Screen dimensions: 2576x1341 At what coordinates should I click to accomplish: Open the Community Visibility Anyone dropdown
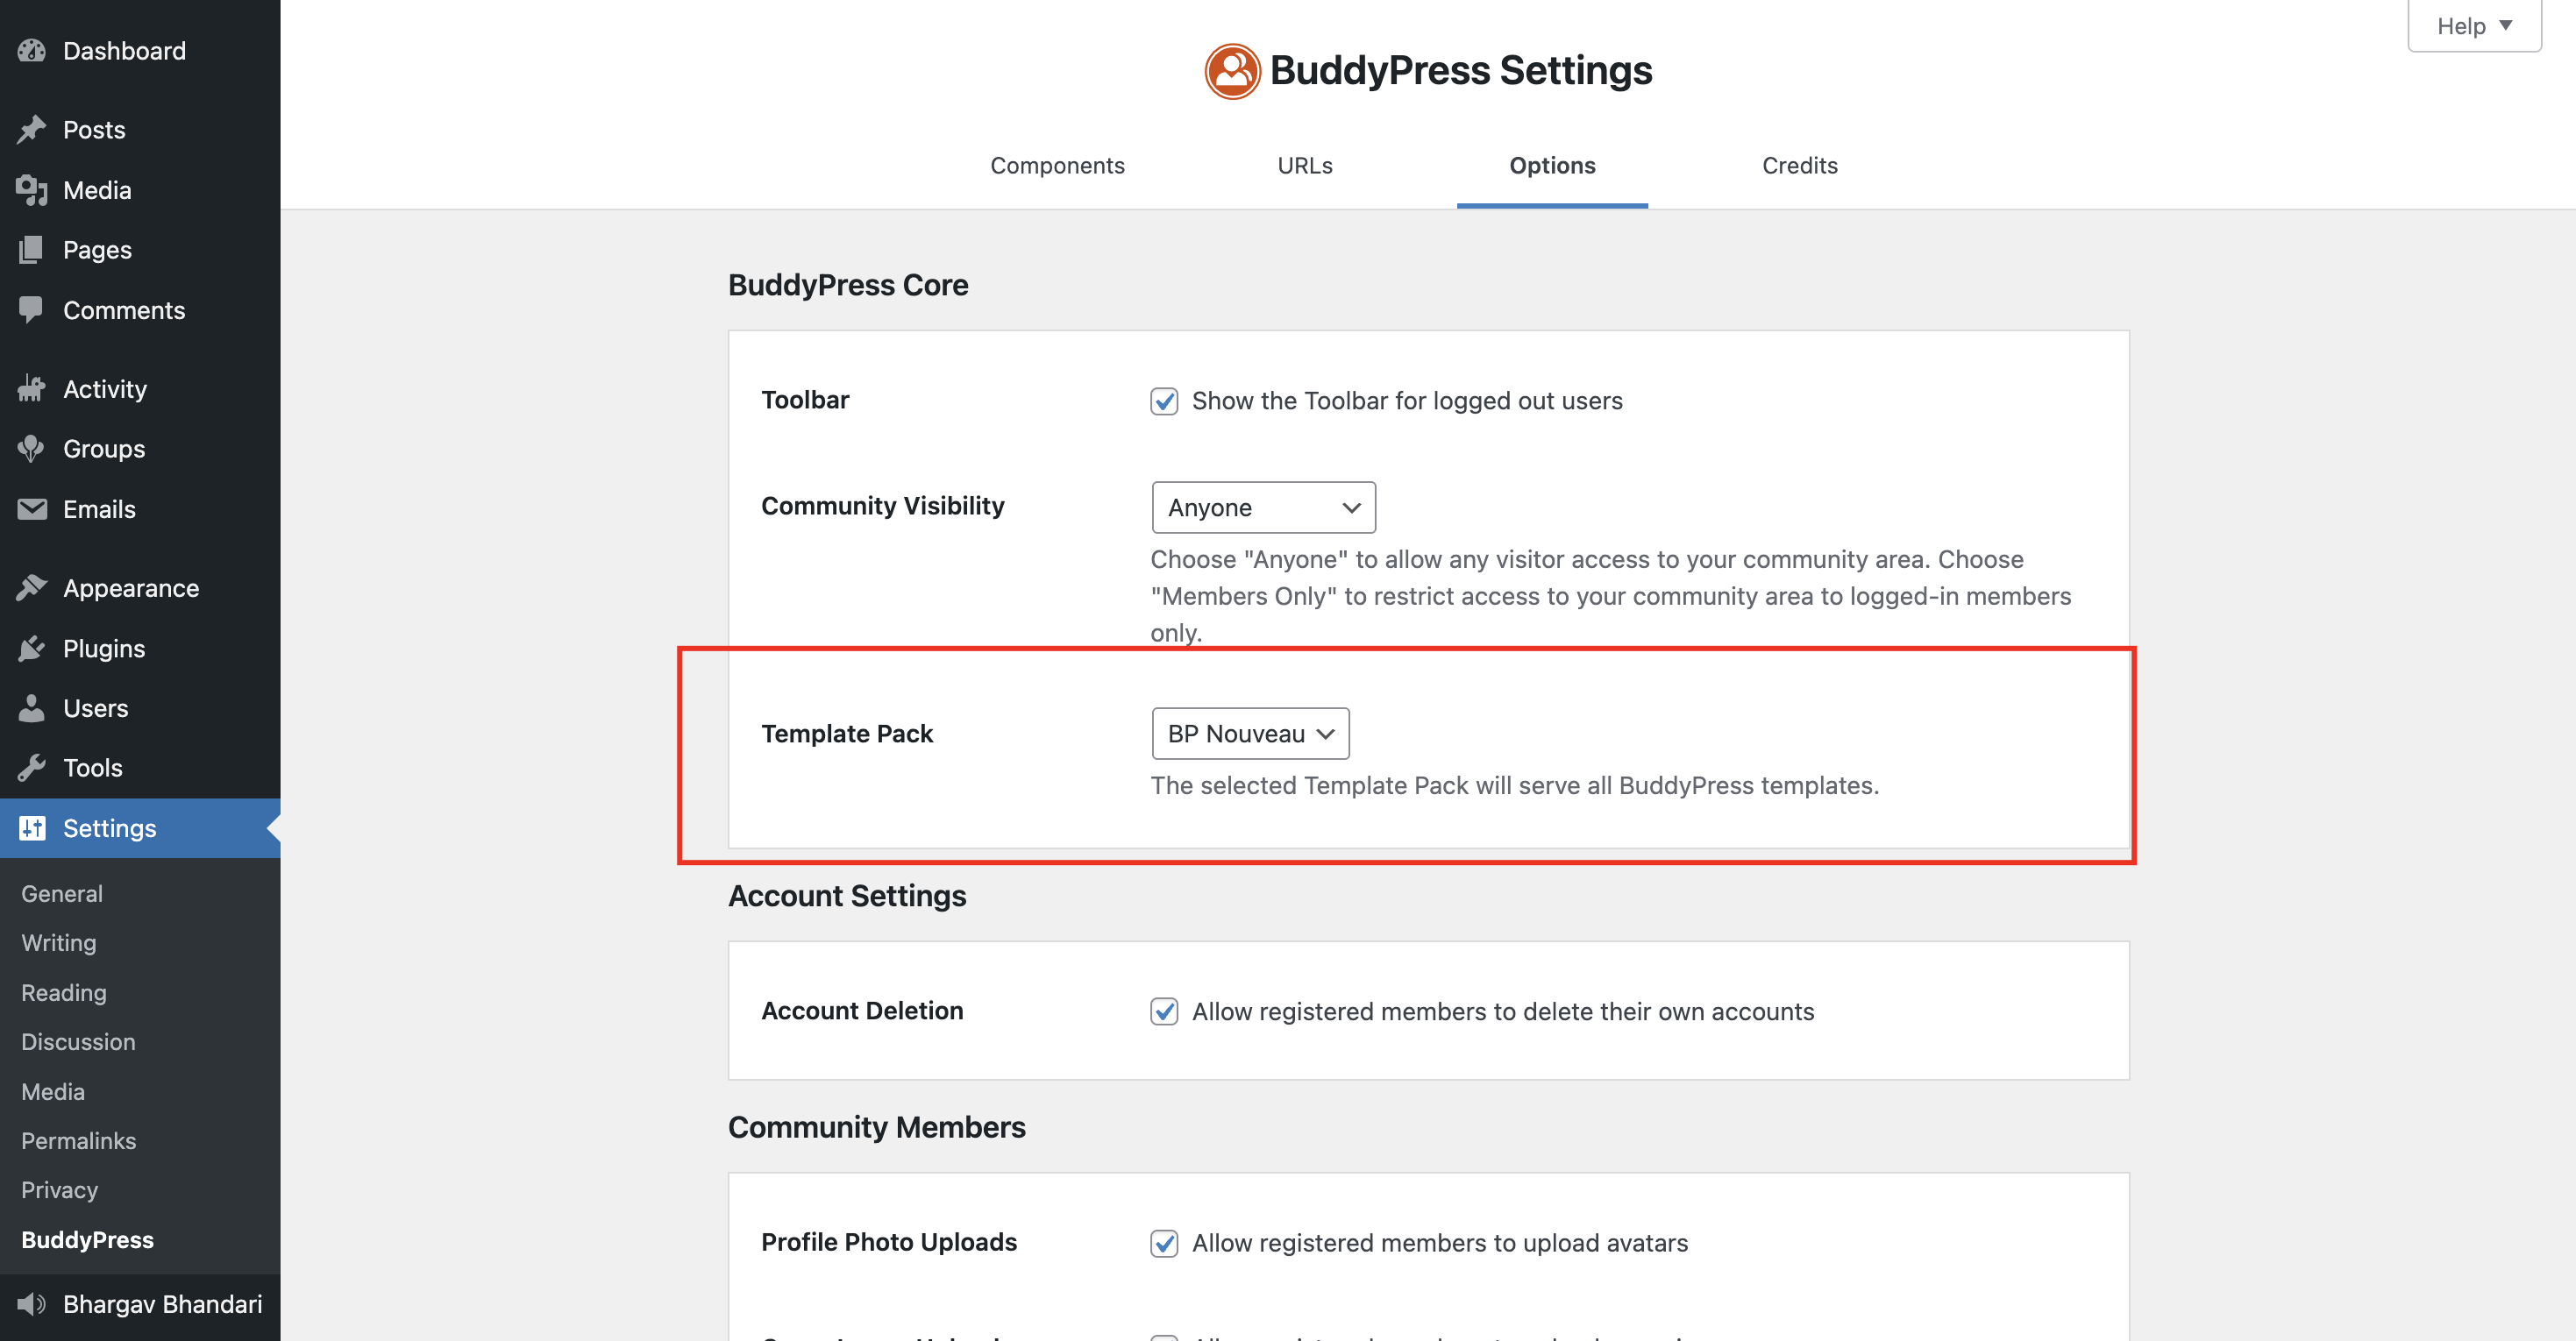(x=1263, y=508)
